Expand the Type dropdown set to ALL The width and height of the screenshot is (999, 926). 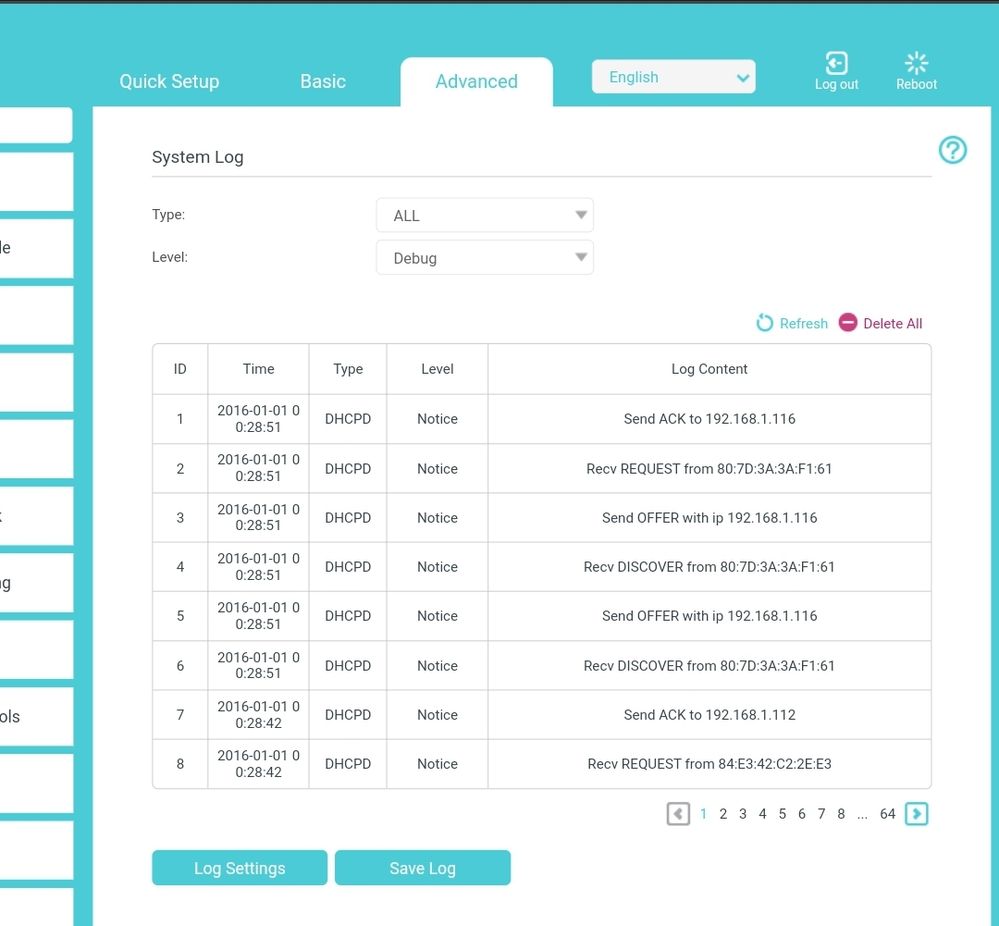click(485, 215)
